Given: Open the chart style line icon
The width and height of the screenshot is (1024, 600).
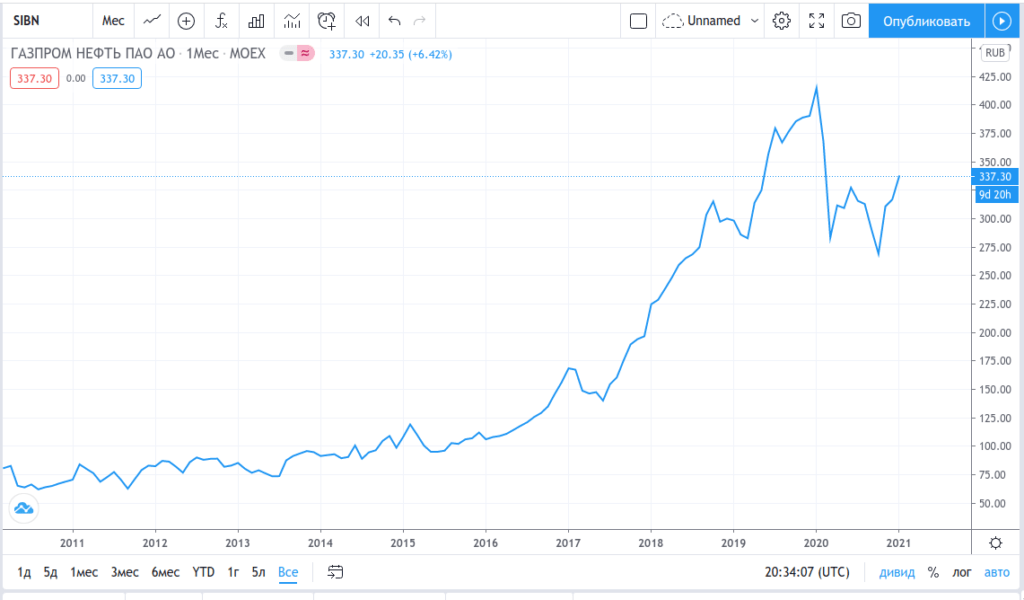Looking at the screenshot, I should 151,20.
